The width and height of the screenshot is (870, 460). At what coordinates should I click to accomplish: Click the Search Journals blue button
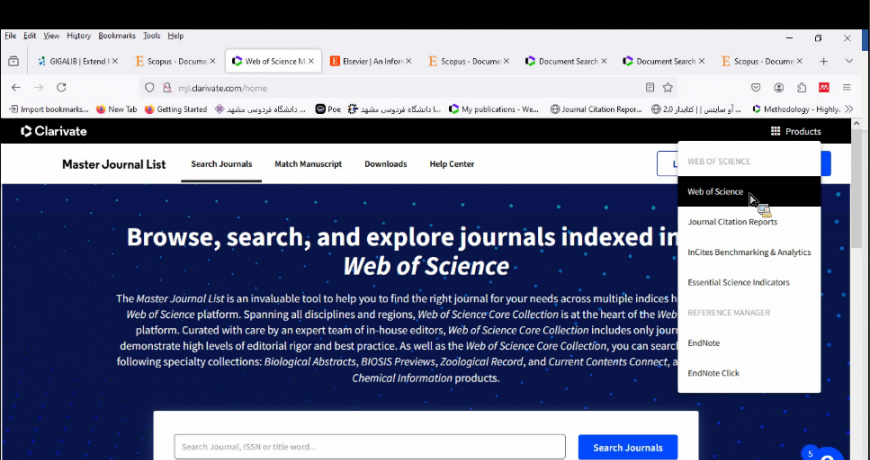click(x=628, y=447)
